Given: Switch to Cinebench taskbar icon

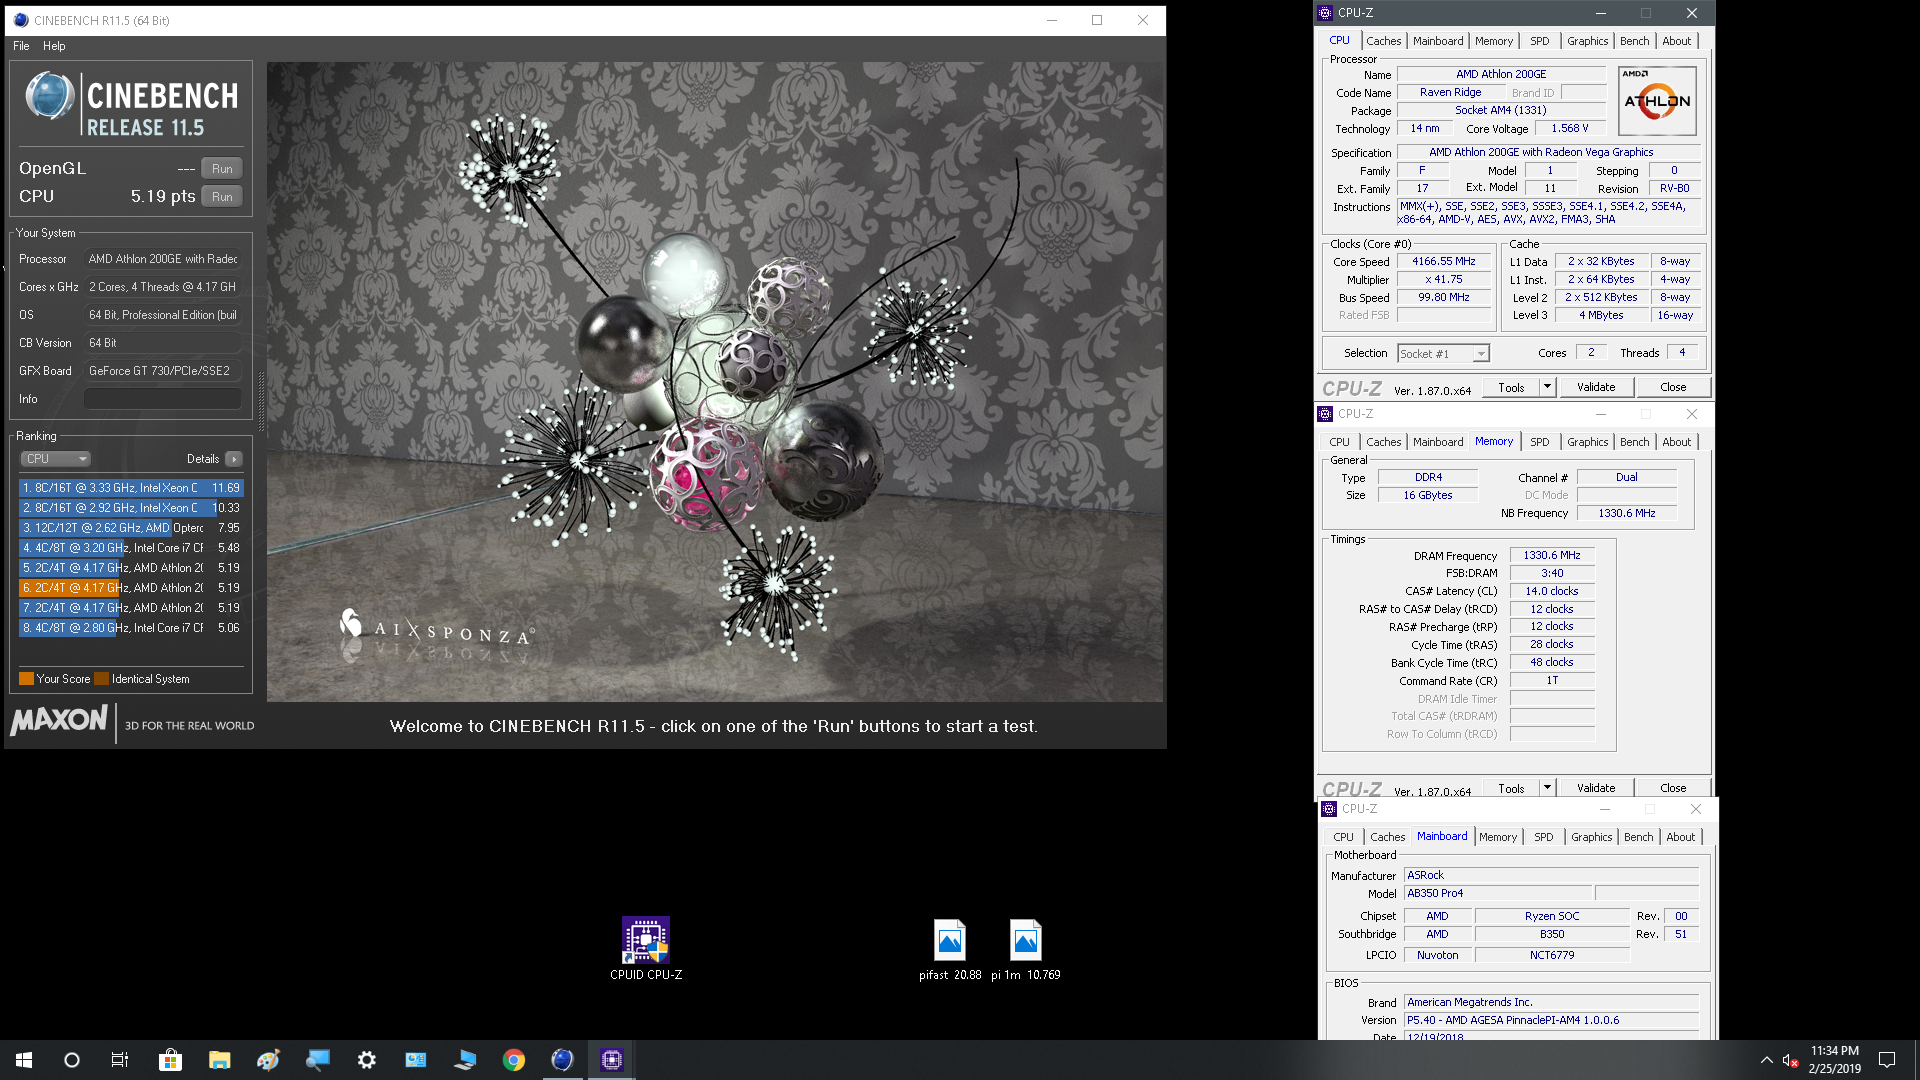Looking at the screenshot, I should pos(563,1060).
